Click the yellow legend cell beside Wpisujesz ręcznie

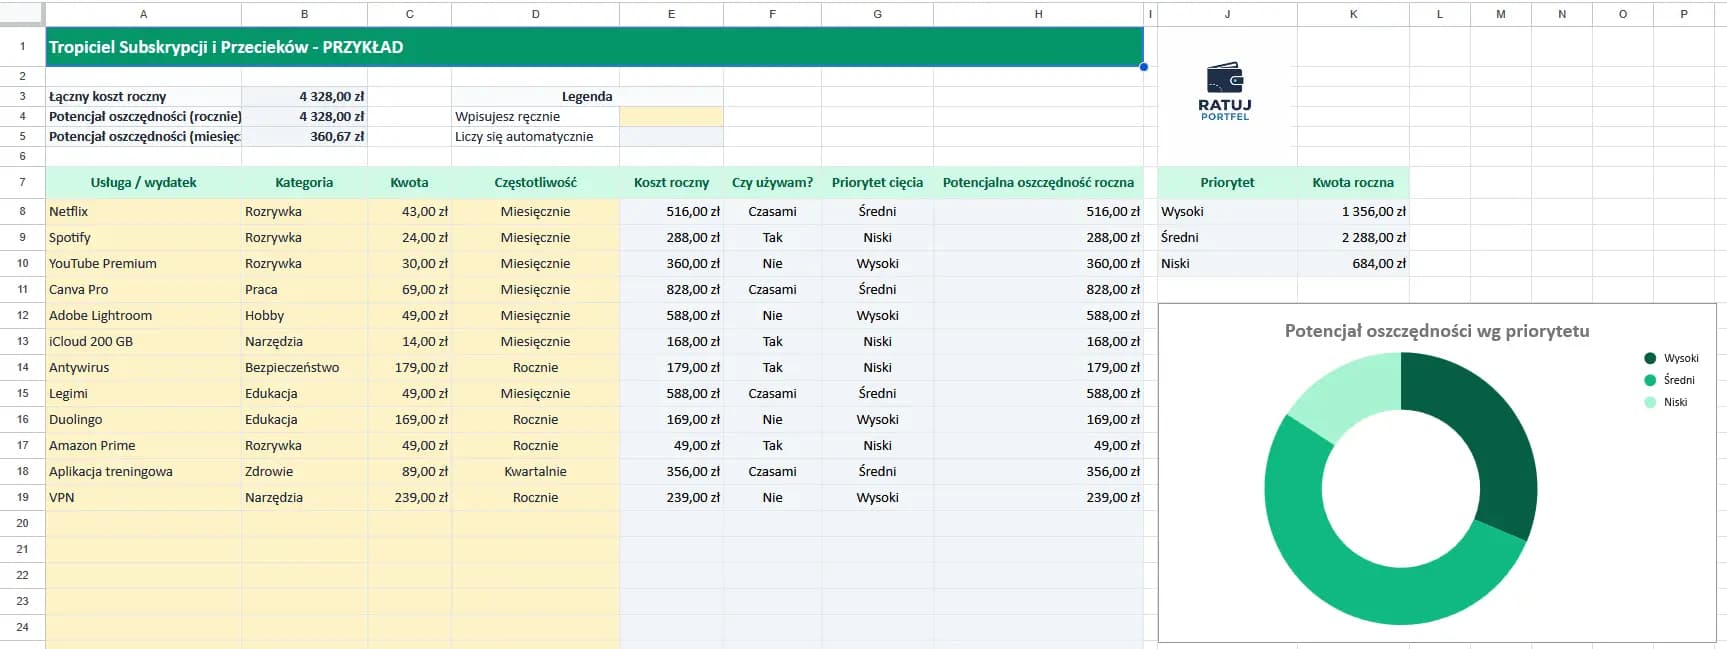tap(671, 116)
